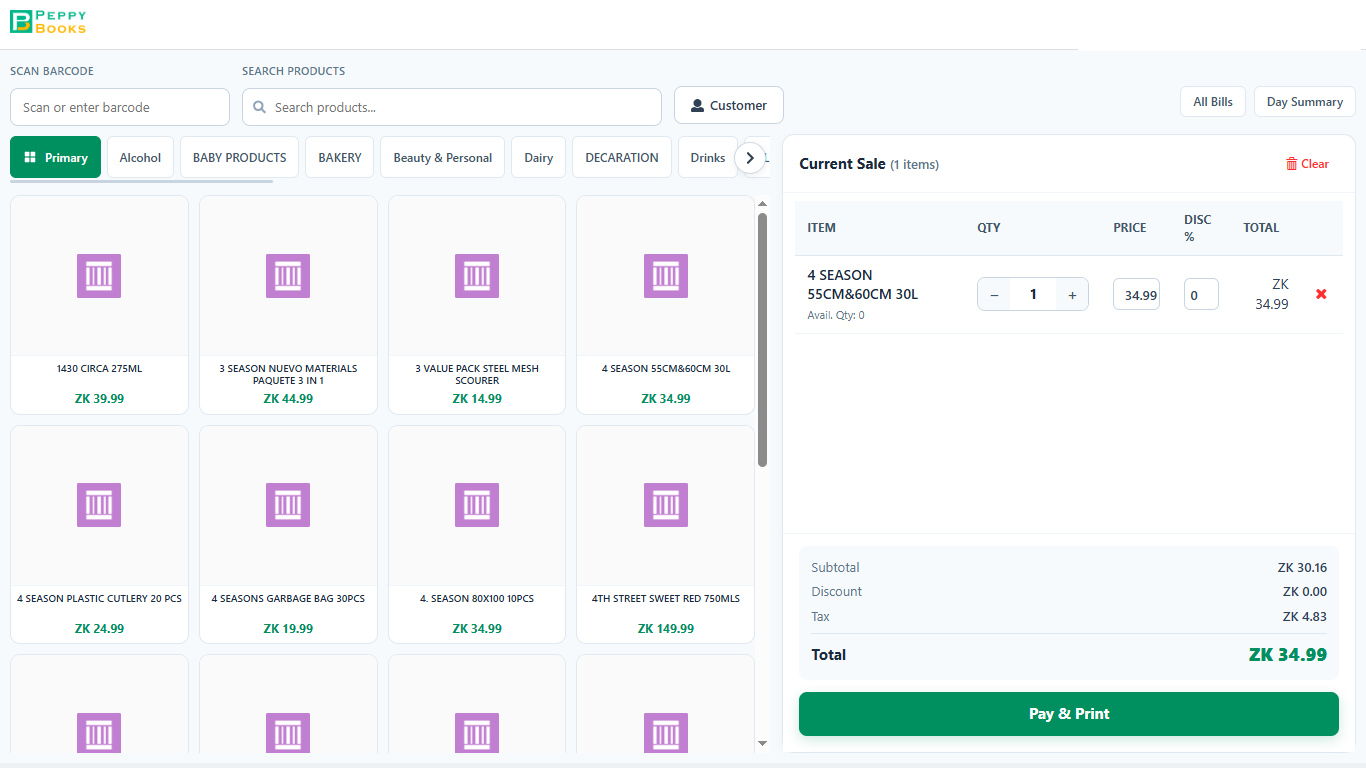This screenshot has height=768, width=1366.
Task: Click the Subtotal value ZK 30.16
Action: click(1302, 568)
